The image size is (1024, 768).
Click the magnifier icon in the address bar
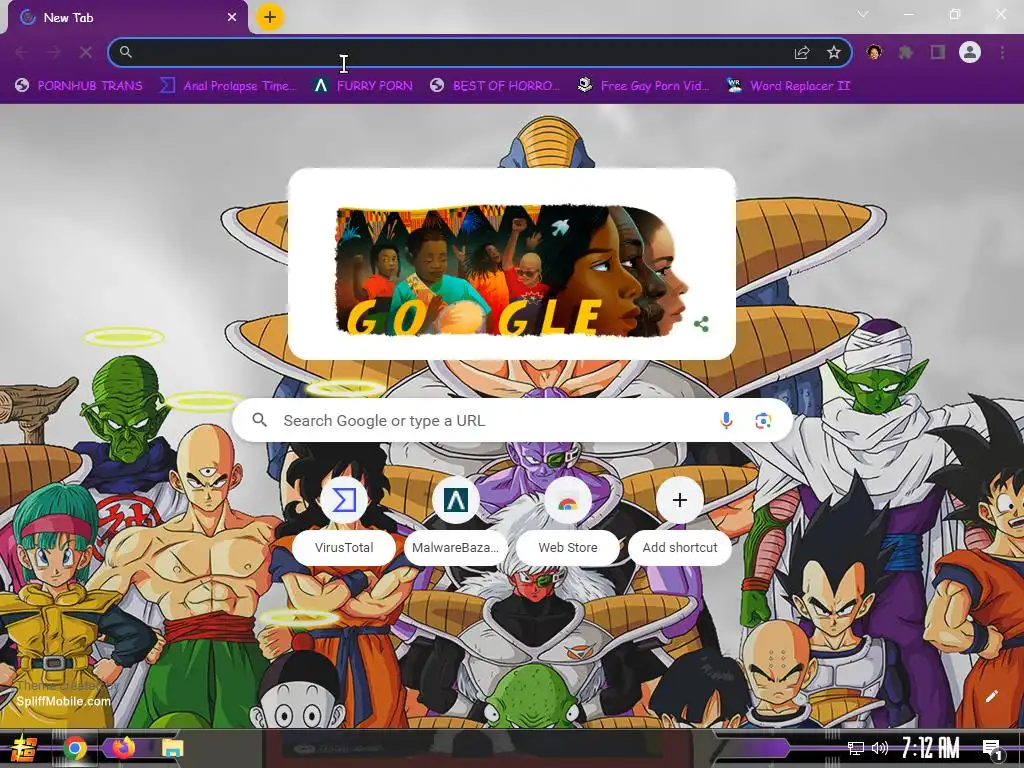pyautogui.click(x=126, y=52)
